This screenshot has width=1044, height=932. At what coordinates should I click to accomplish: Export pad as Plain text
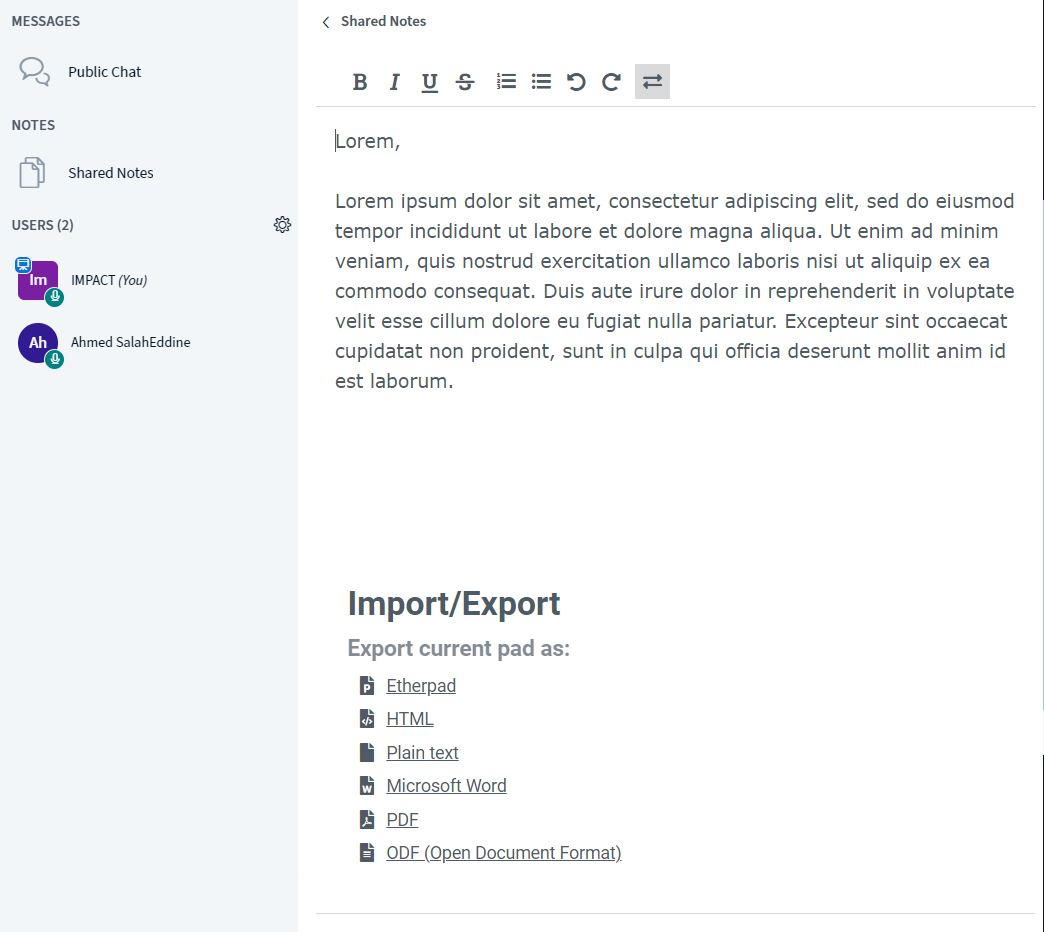coord(422,753)
